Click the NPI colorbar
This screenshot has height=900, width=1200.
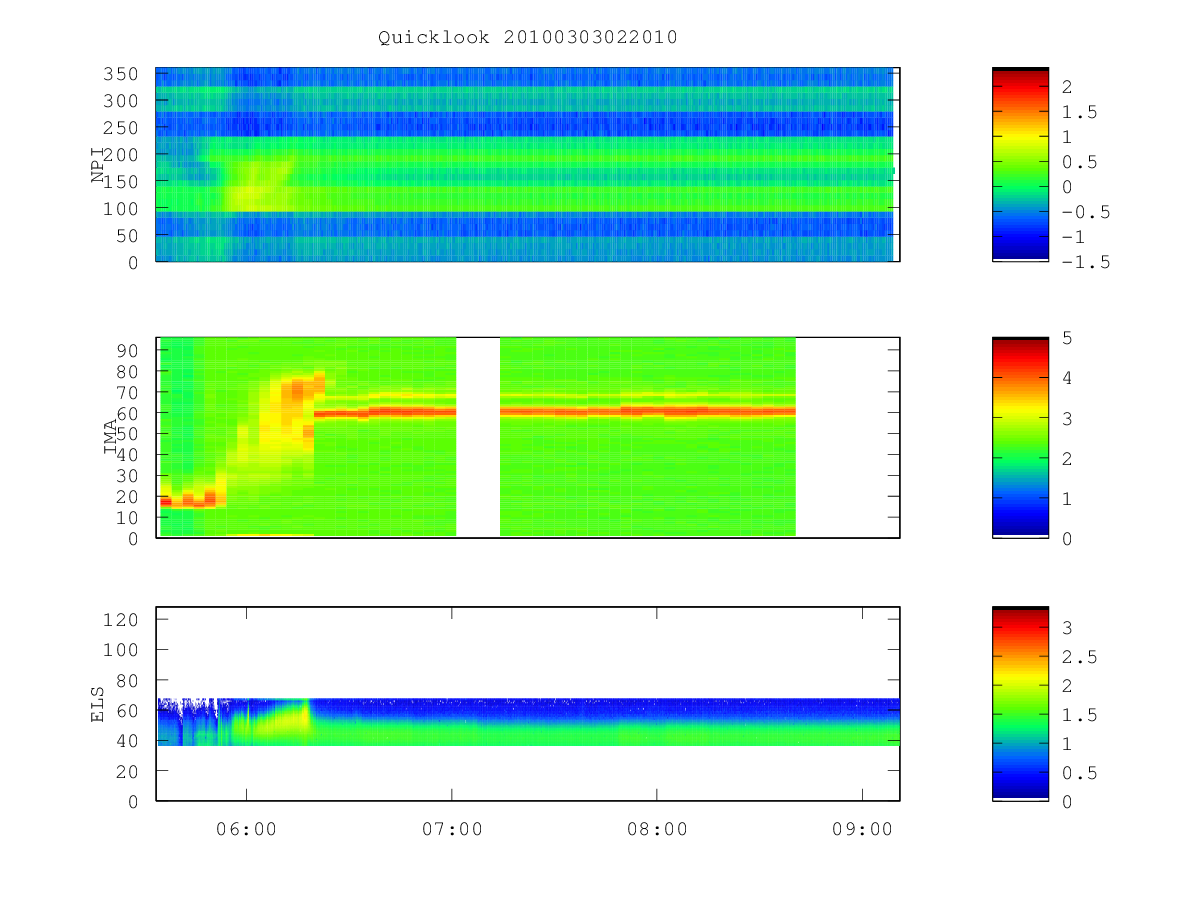click(1020, 165)
